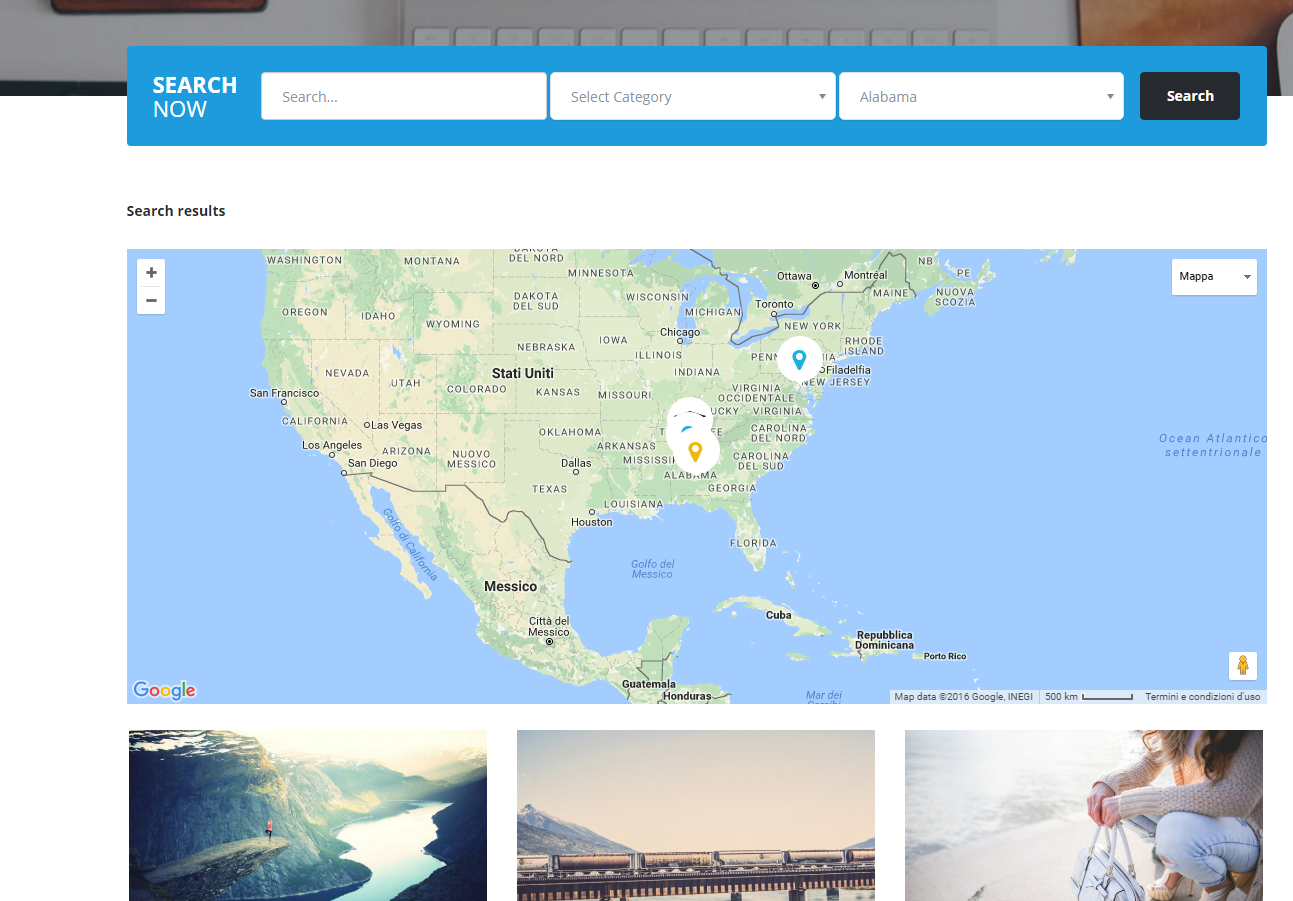
Task: Click the Filadelfia city label
Action: (x=848, y=370)
